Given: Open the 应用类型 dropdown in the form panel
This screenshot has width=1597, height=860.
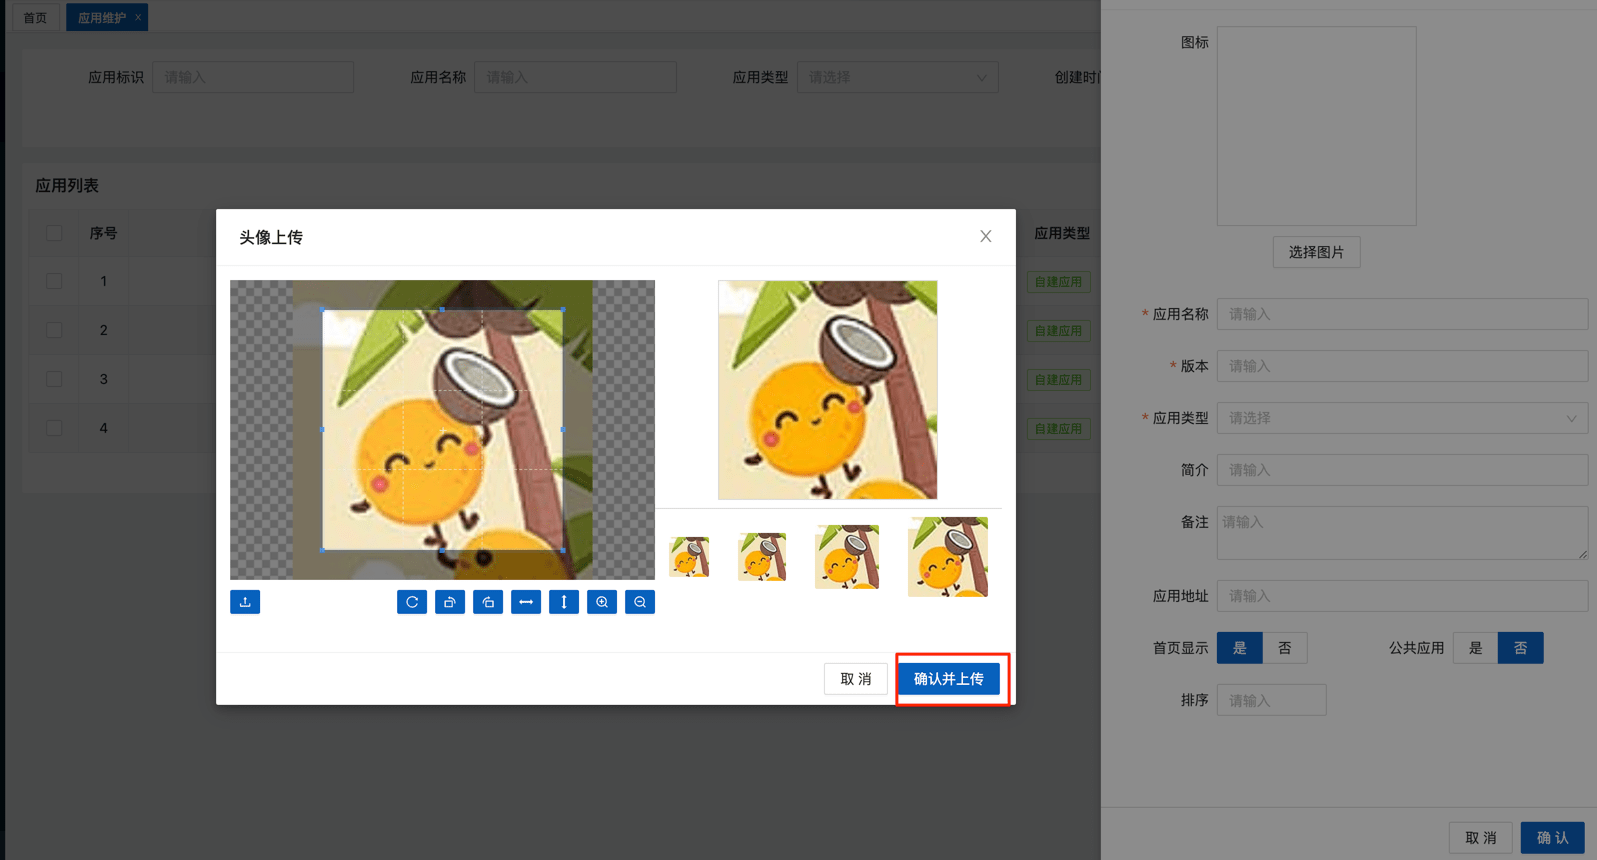Looking at the screenshot, I should [1401, 418].
